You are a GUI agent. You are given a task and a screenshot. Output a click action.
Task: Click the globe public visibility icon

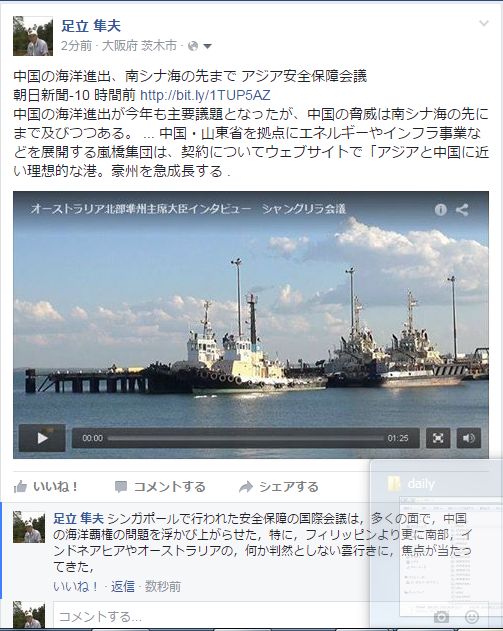point(193,46)
